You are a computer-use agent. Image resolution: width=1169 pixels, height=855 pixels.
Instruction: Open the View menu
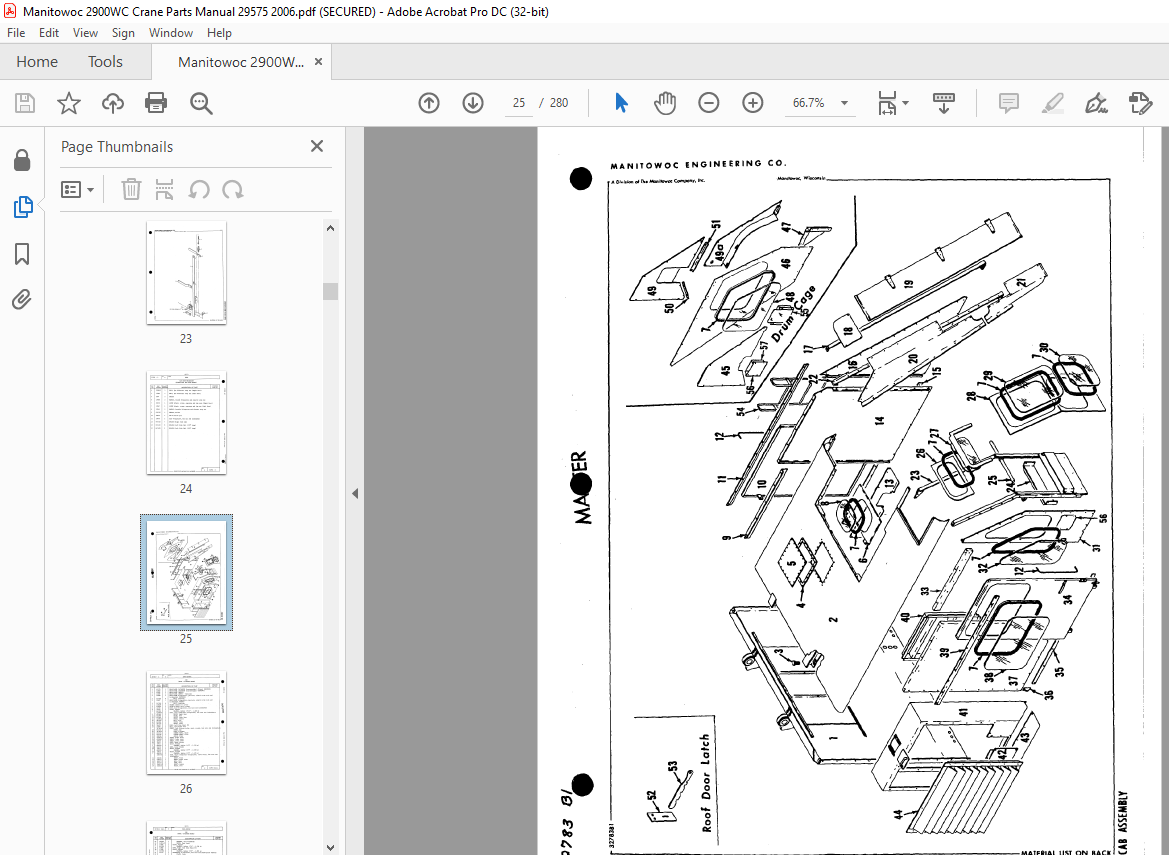[85, 33]
